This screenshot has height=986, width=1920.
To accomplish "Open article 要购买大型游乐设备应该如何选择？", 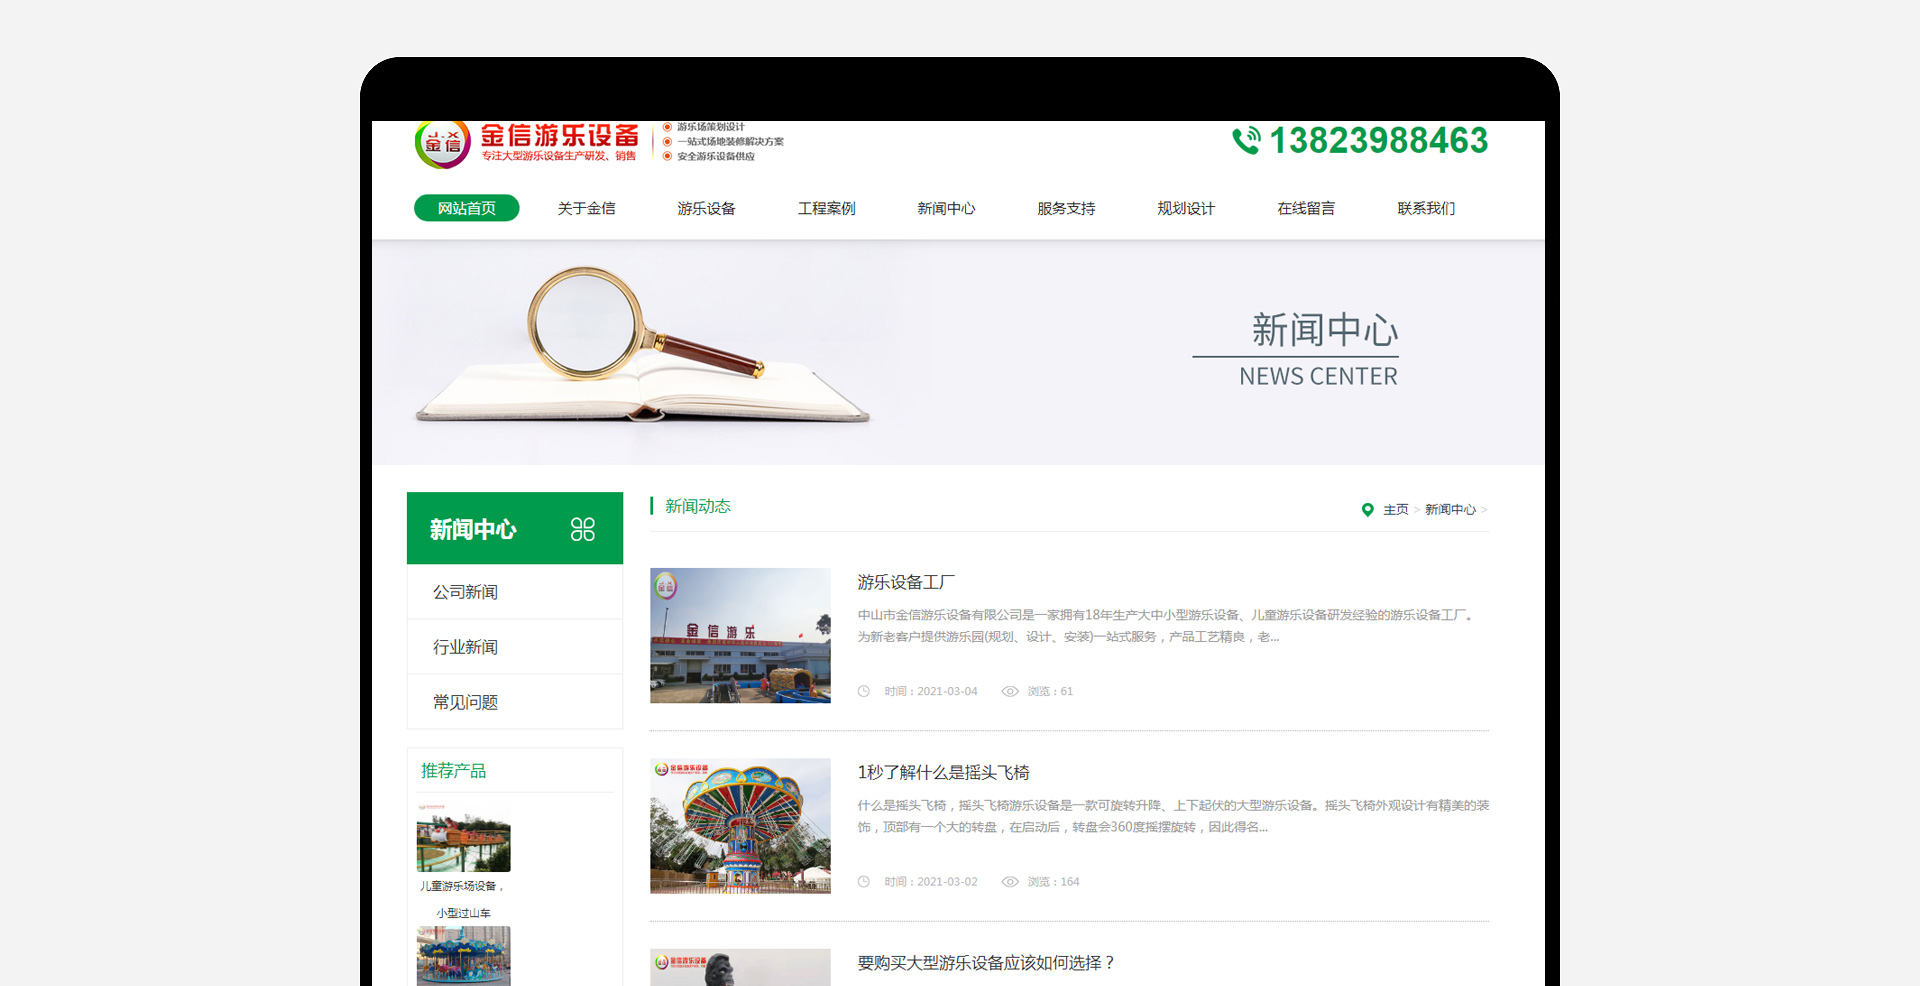I will (986, 962).
